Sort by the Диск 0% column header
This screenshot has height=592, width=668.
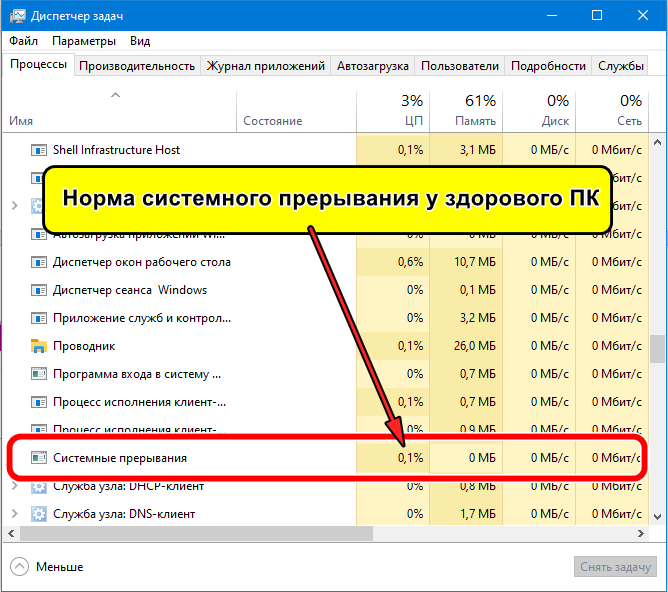click(539, 112)
